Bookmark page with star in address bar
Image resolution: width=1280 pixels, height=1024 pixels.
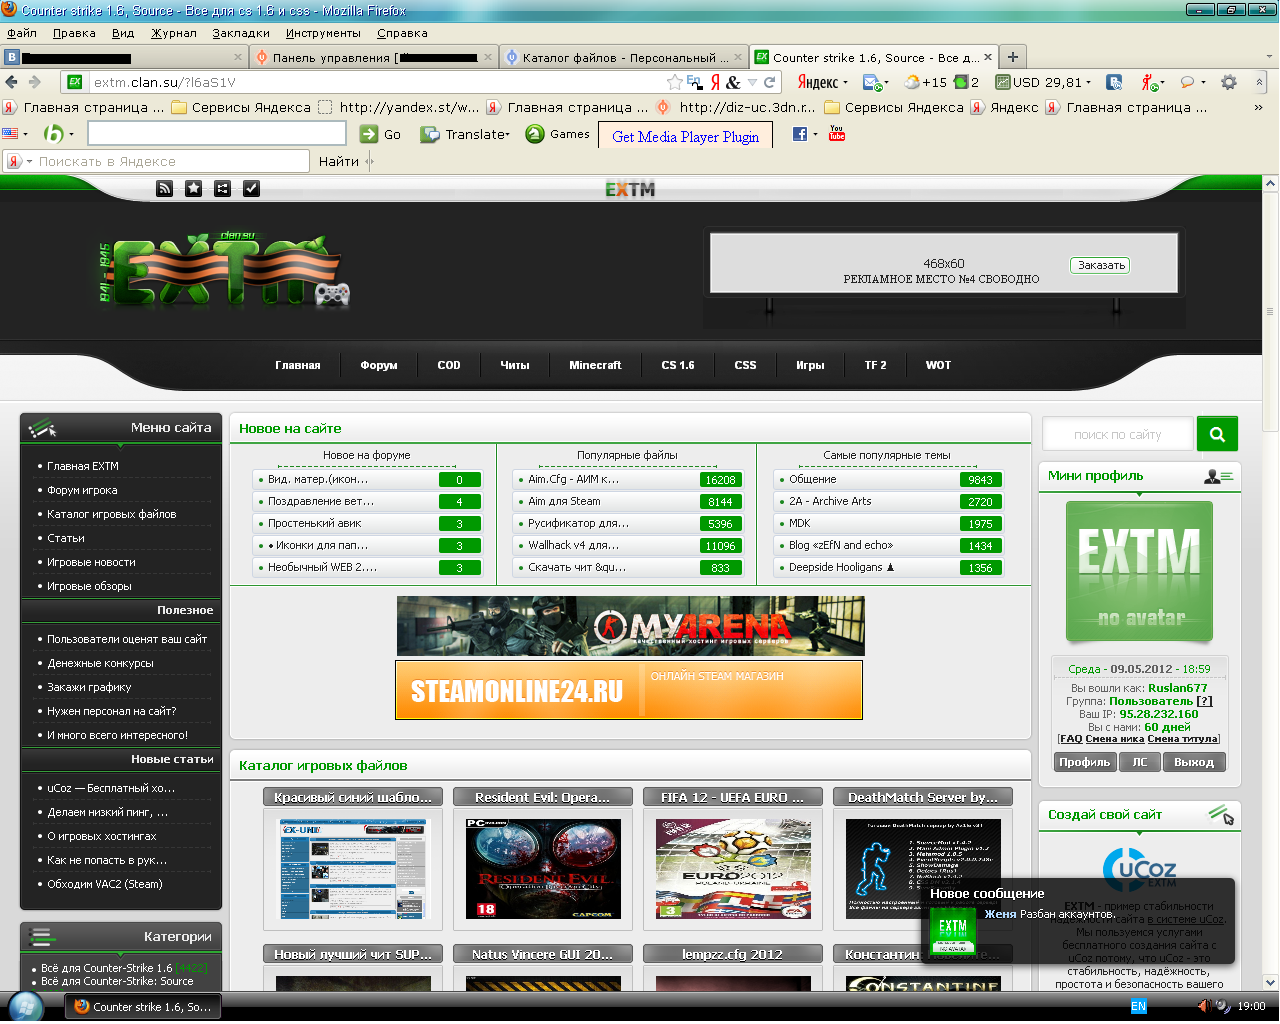click(675, 82)
